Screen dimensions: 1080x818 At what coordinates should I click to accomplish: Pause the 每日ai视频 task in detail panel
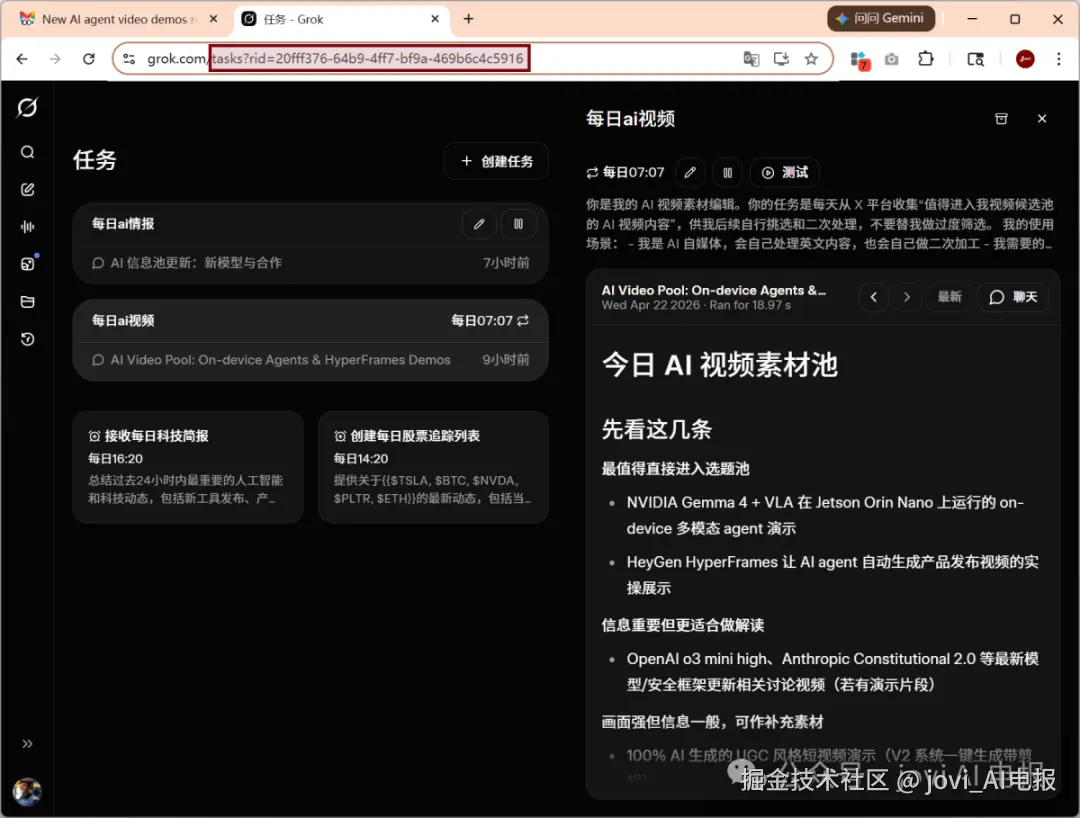click(x=727, y=172)
